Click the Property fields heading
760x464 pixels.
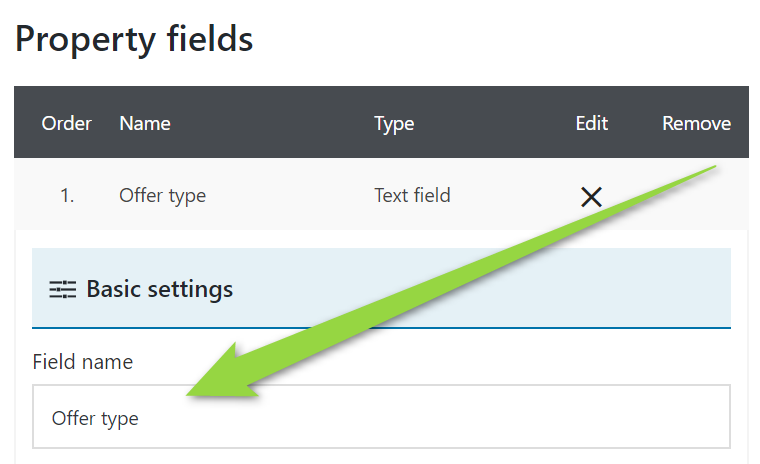coord(134,40)
